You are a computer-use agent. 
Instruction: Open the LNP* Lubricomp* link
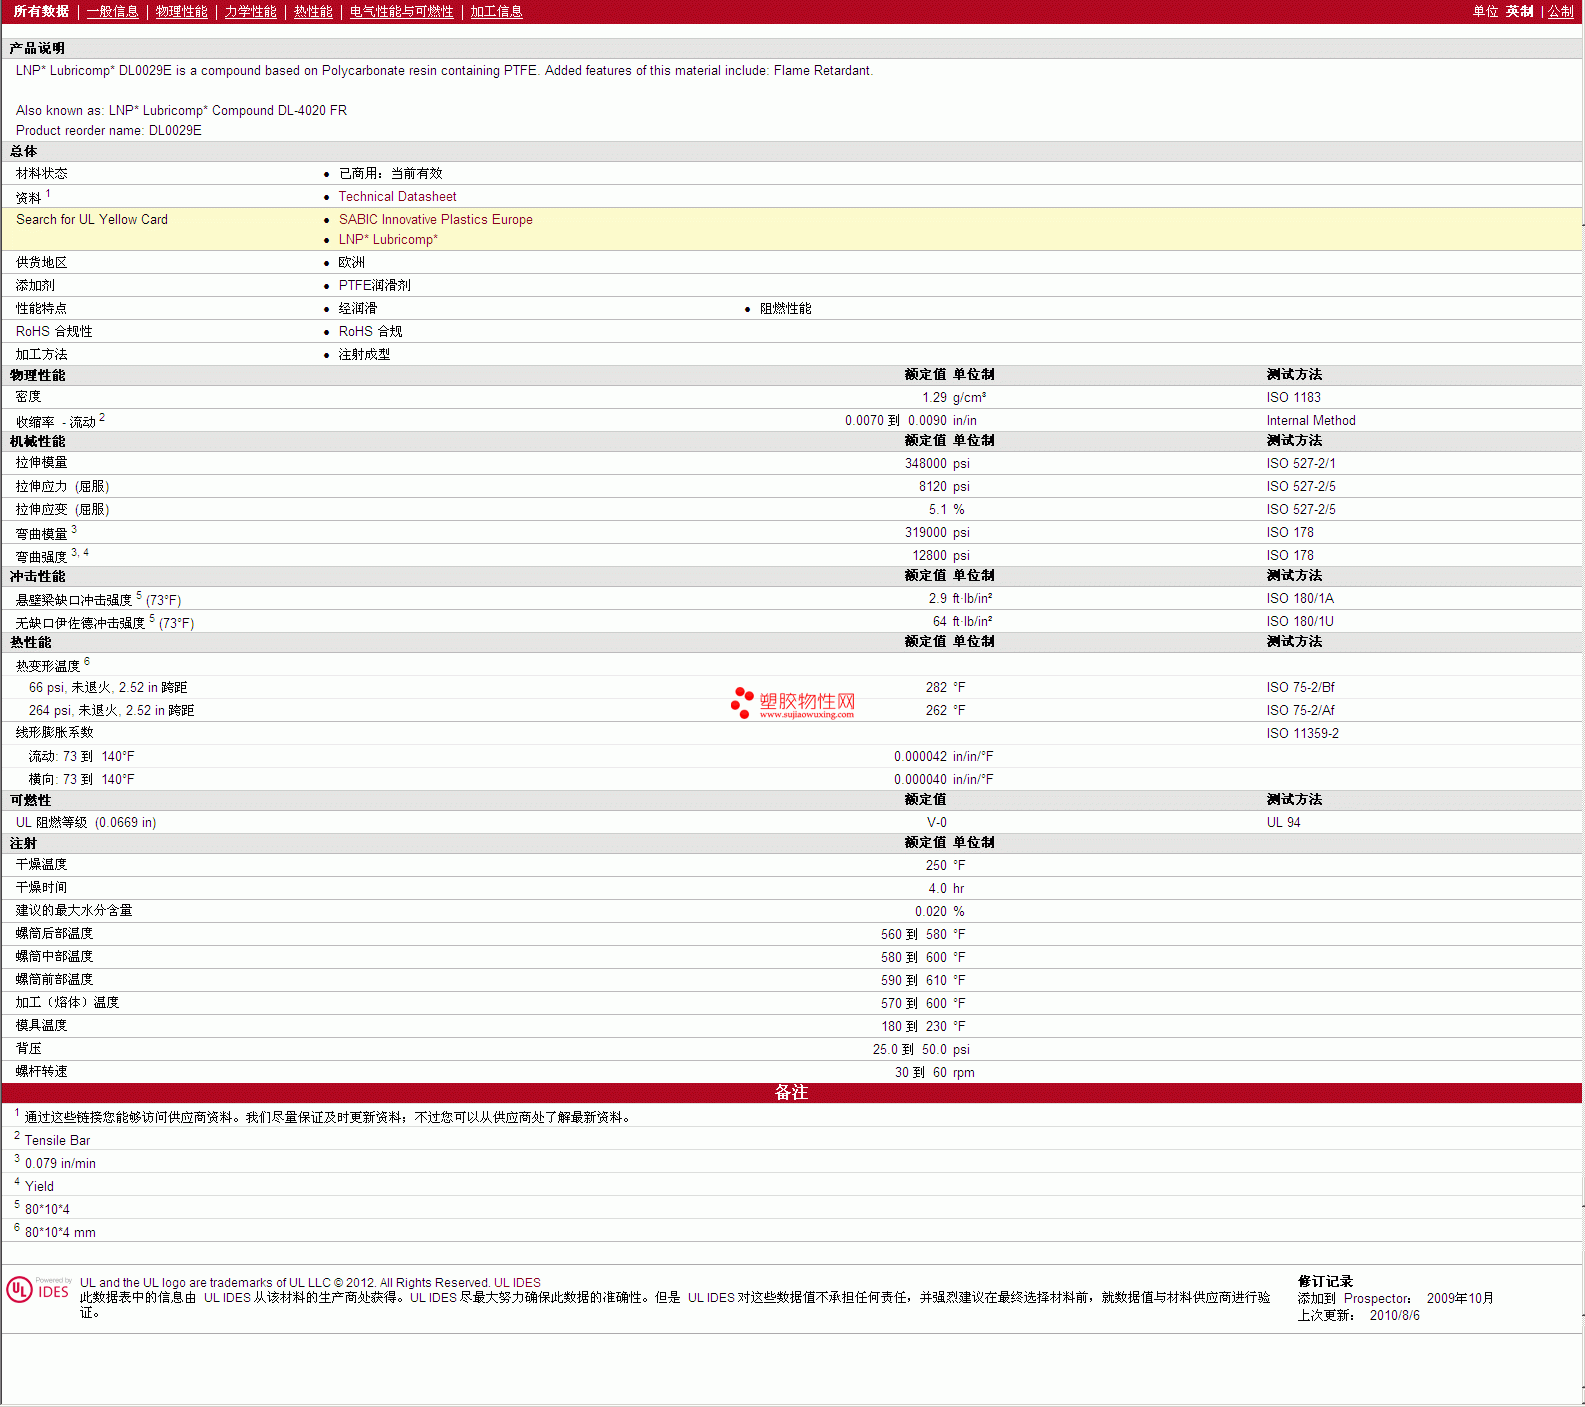388,240
